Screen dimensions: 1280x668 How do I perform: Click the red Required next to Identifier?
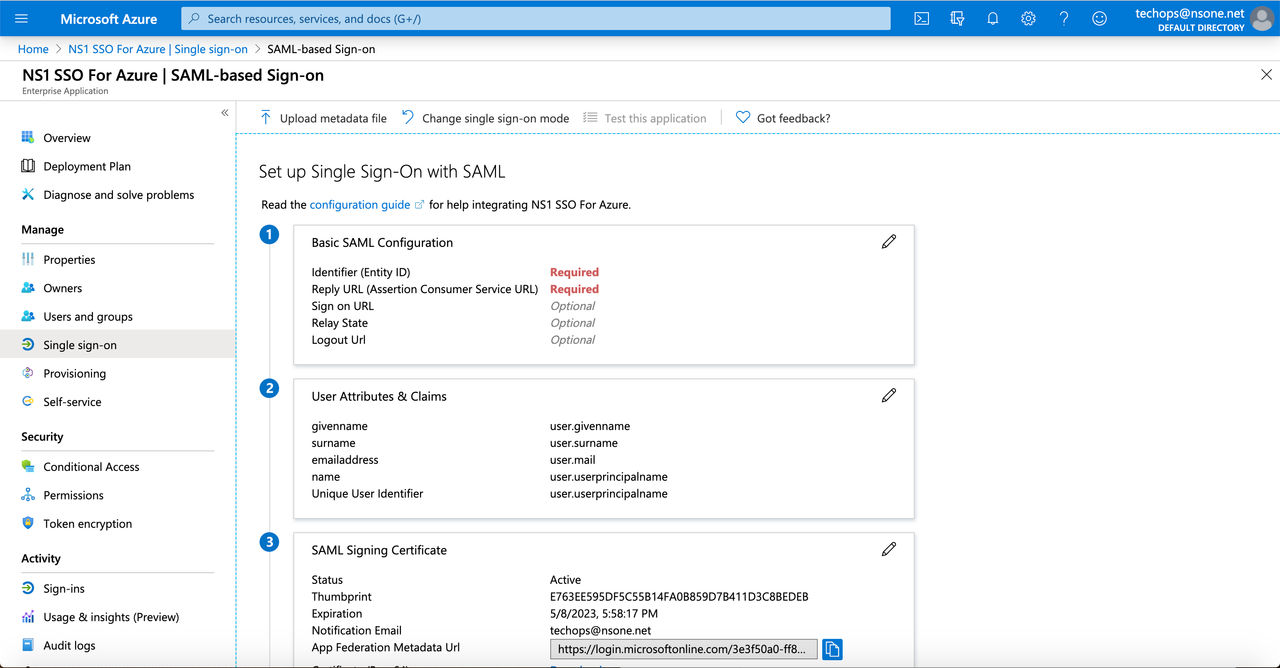tap(574, 272)
